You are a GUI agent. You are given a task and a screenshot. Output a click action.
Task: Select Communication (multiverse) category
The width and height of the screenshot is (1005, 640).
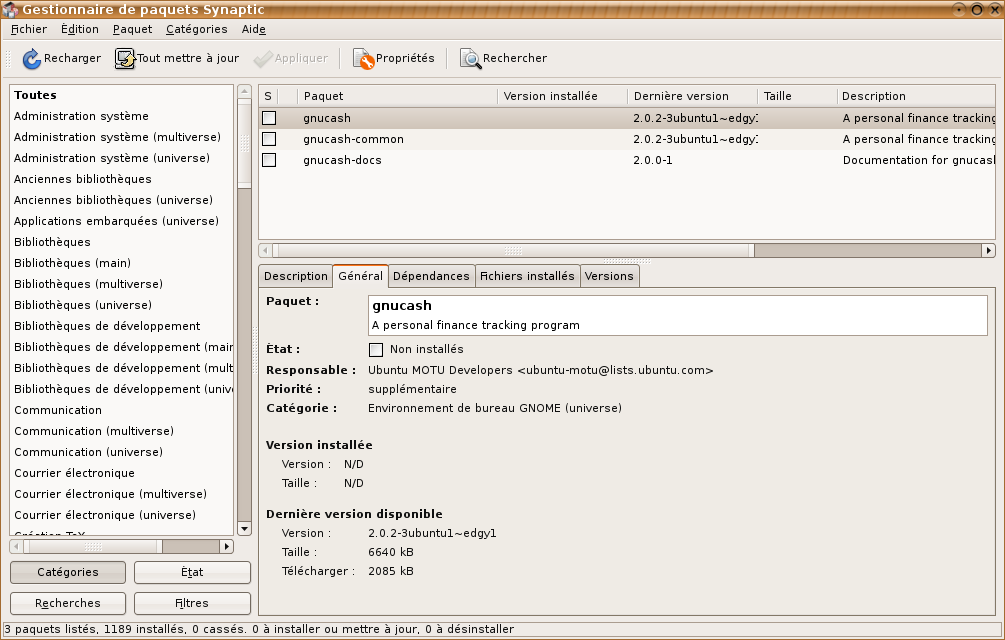(x=122, y=431)
